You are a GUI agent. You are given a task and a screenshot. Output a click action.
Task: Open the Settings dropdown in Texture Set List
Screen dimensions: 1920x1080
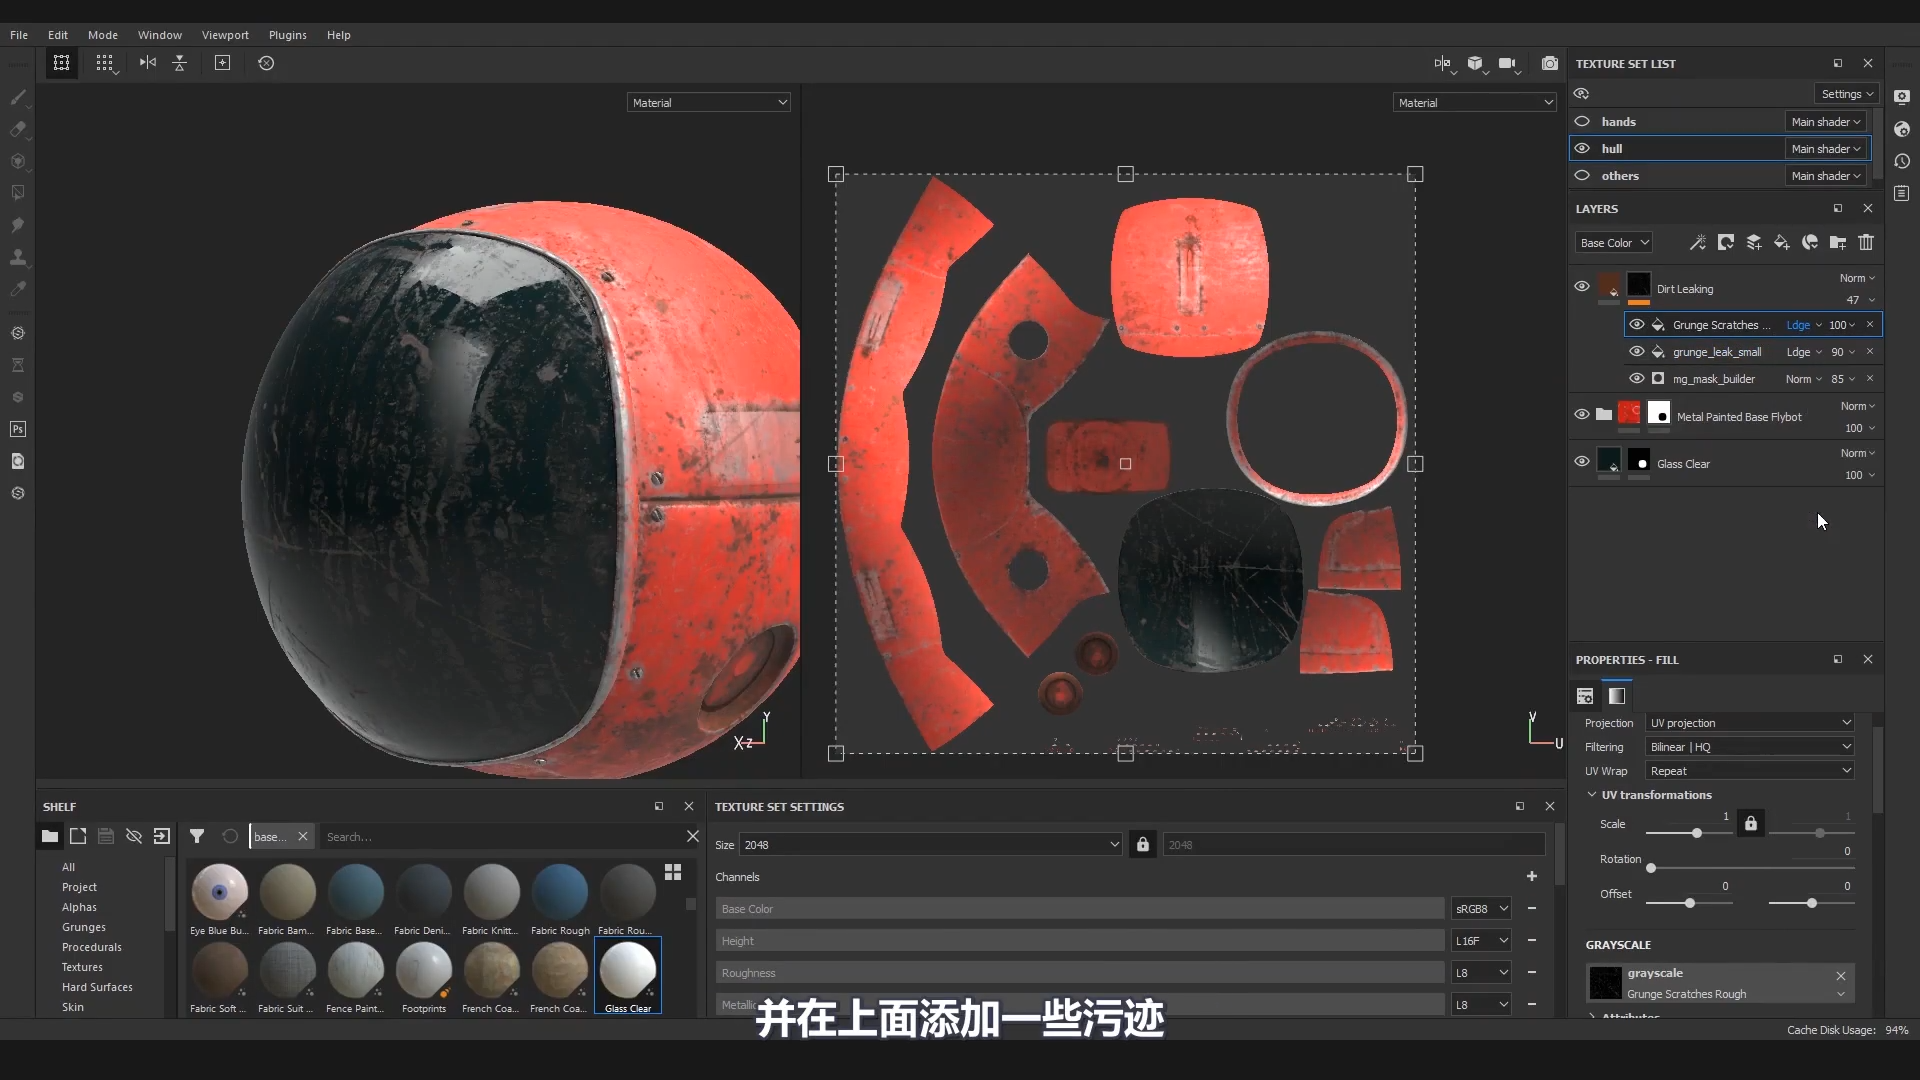[1846, 94]
